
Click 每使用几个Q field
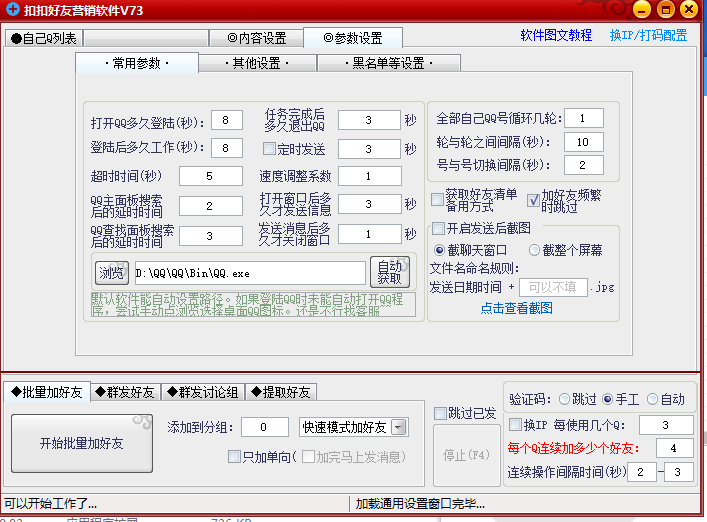click(x=666, y=425)
